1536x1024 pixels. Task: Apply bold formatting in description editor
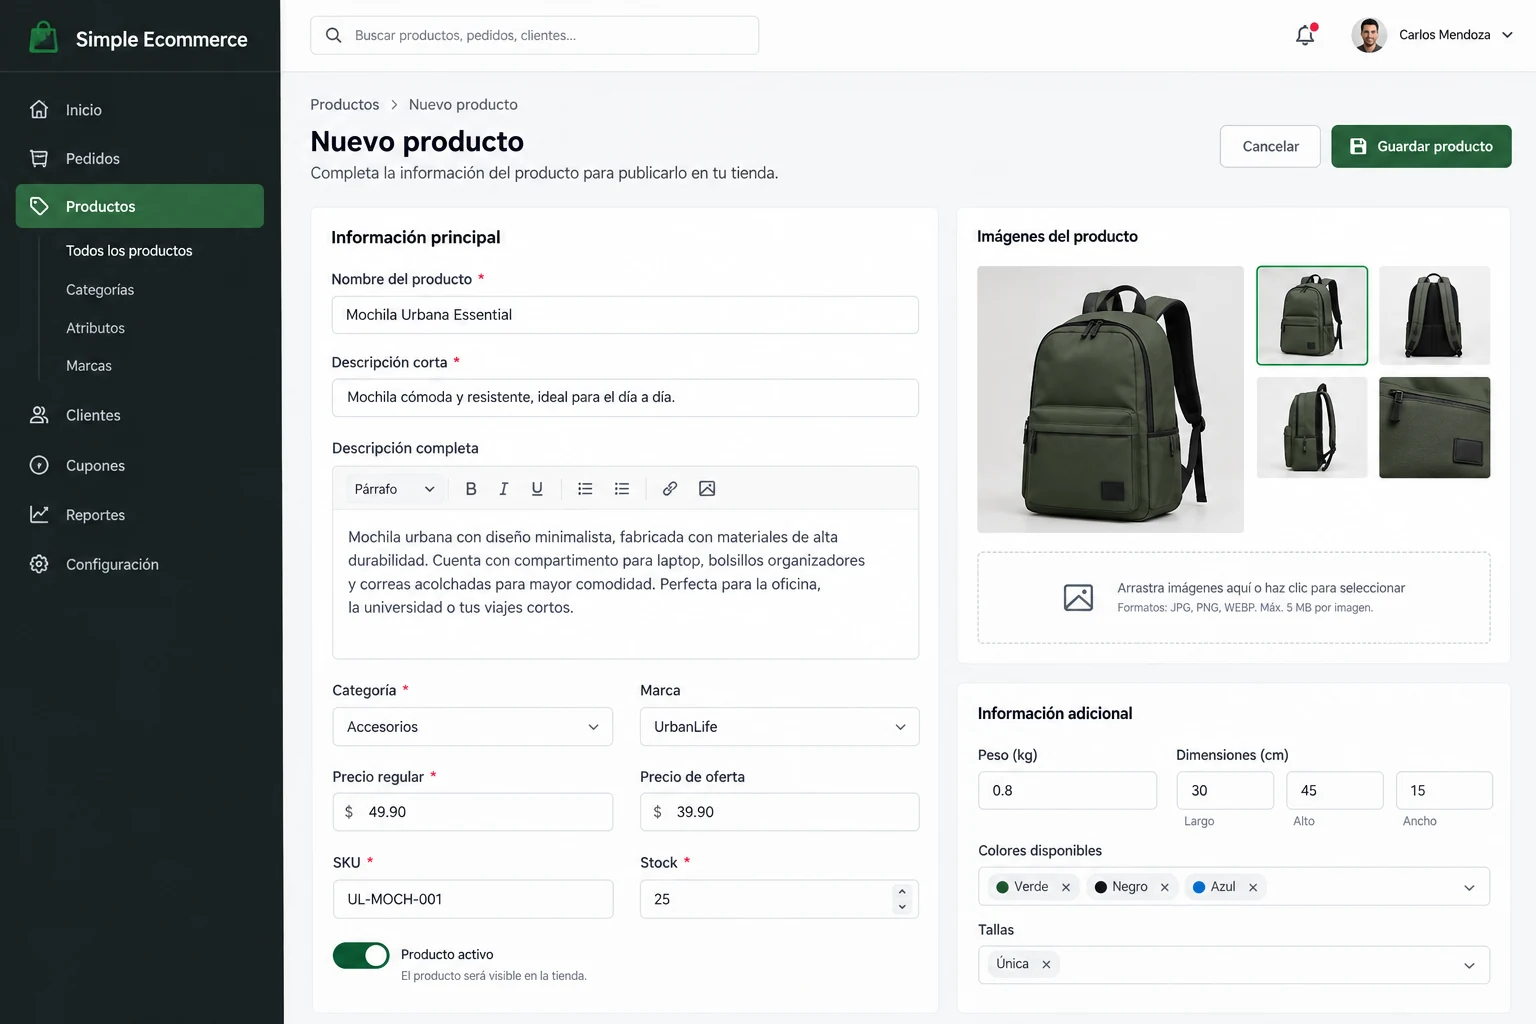click(x=471, y=489)
